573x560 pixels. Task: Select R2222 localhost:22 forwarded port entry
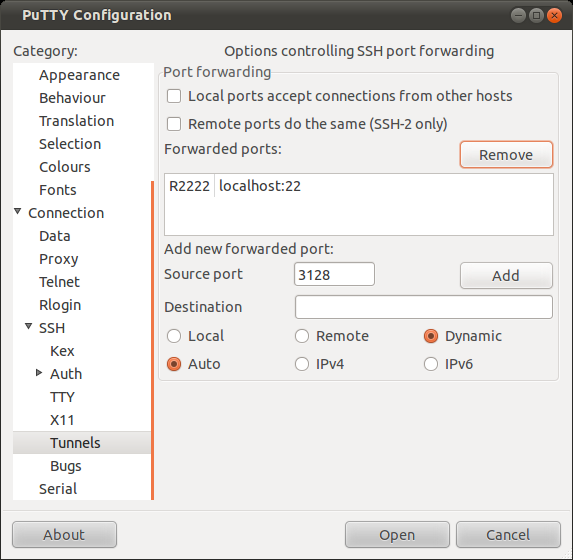coord(359,186)
